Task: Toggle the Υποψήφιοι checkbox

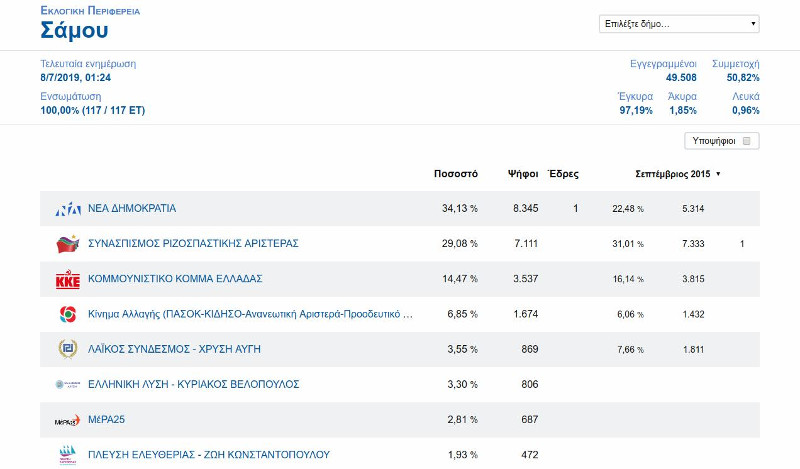Action: pyautogui.click(x=746, y=141)
